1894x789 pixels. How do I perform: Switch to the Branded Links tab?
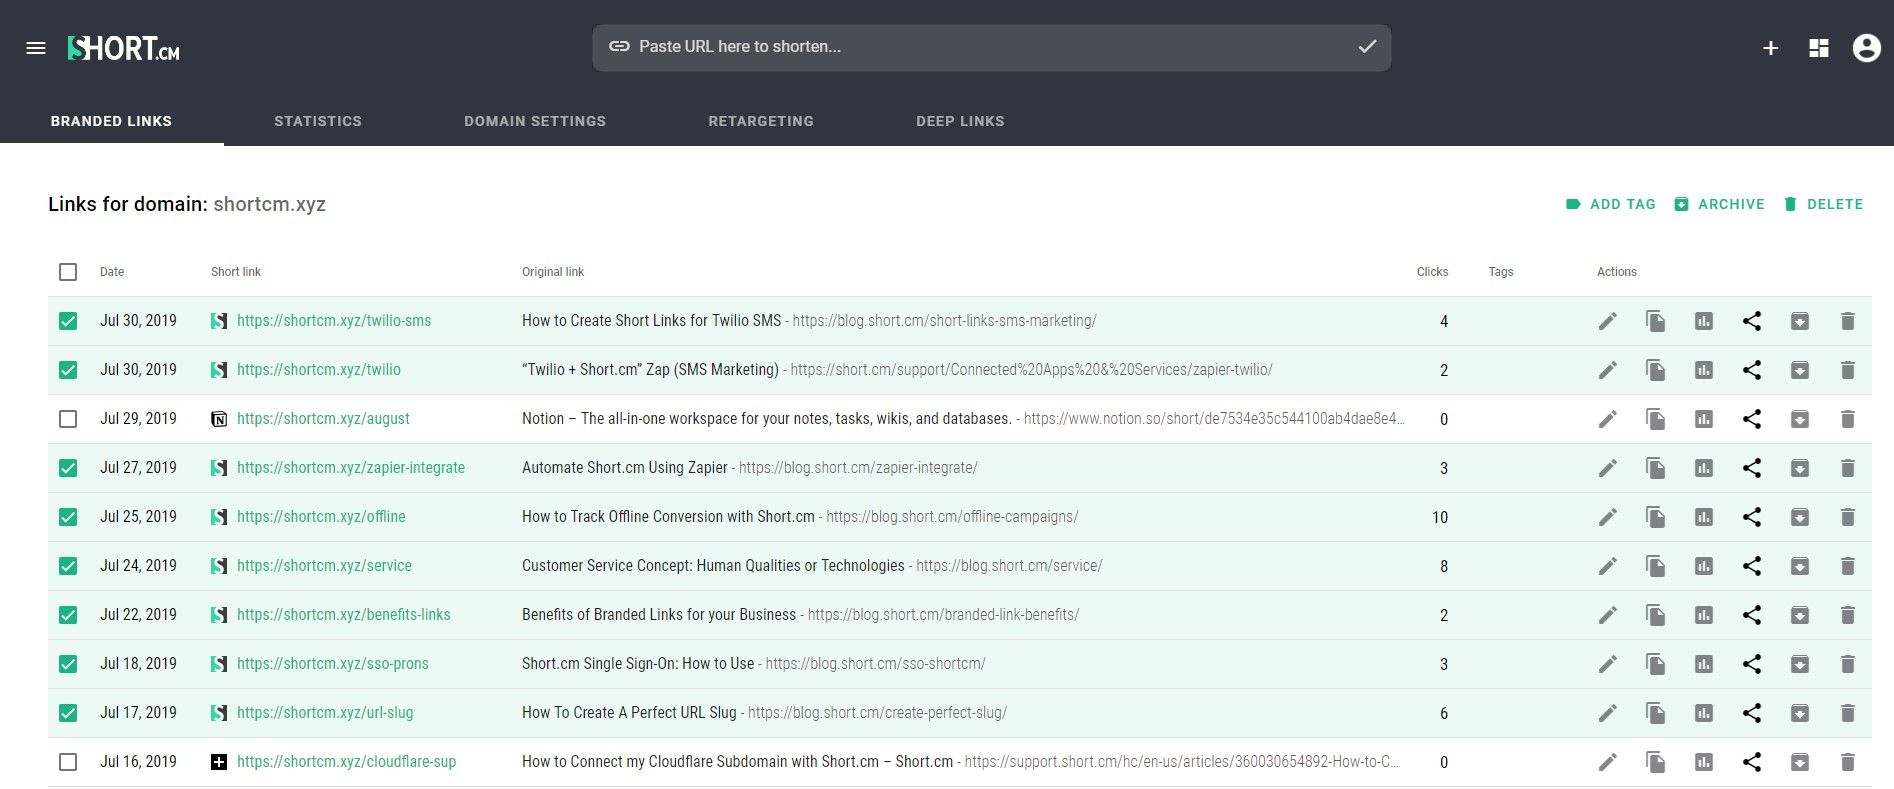pyautogui.click(x=111, y=121)
